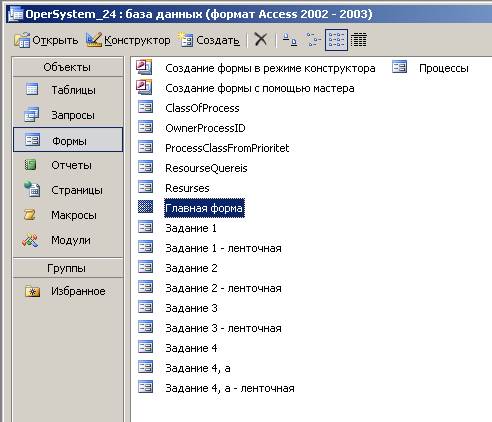The height and width of the screenshot is (422, 492).
Task: Select the Формы objects section
Action: coord(68,140)
